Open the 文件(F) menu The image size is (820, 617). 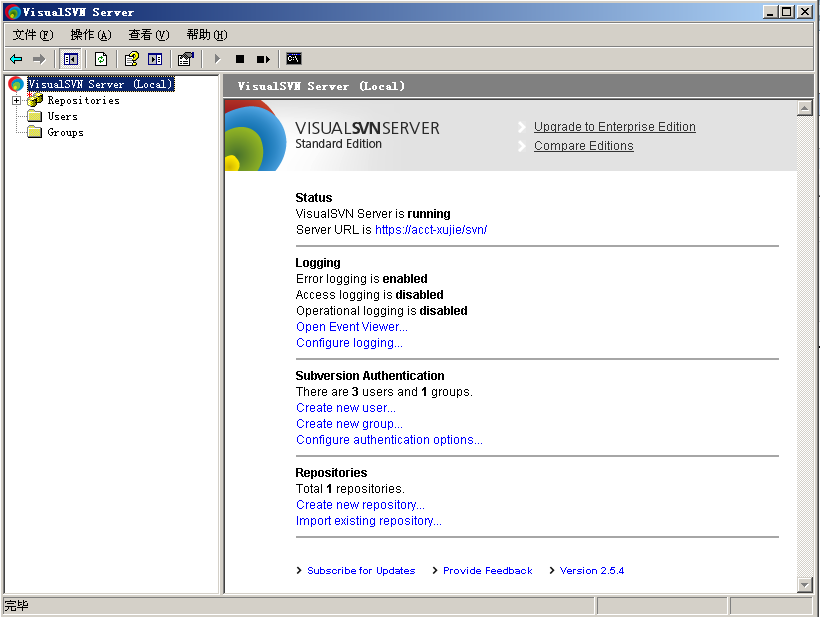coord(33,35)
